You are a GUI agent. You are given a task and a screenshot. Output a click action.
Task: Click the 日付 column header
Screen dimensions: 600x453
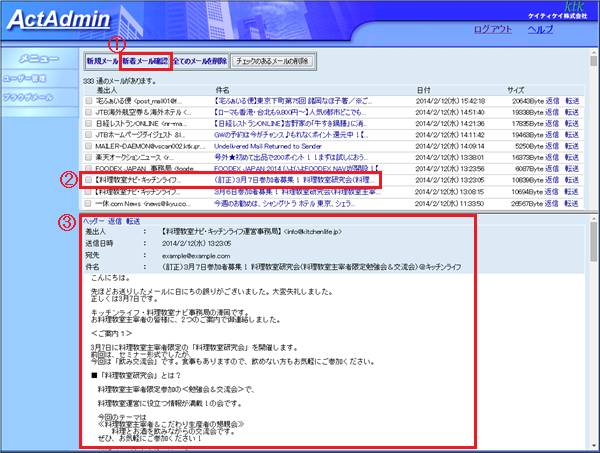coord(423,90)
